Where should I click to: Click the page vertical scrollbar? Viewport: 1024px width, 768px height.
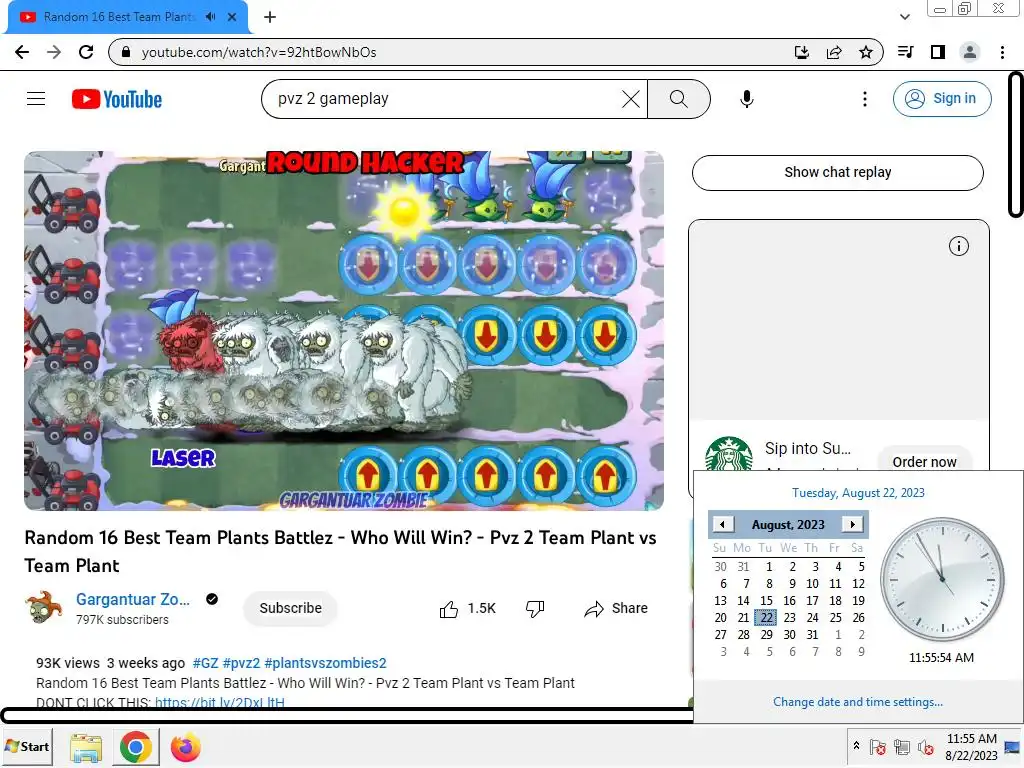click(x=1016, y=144)
